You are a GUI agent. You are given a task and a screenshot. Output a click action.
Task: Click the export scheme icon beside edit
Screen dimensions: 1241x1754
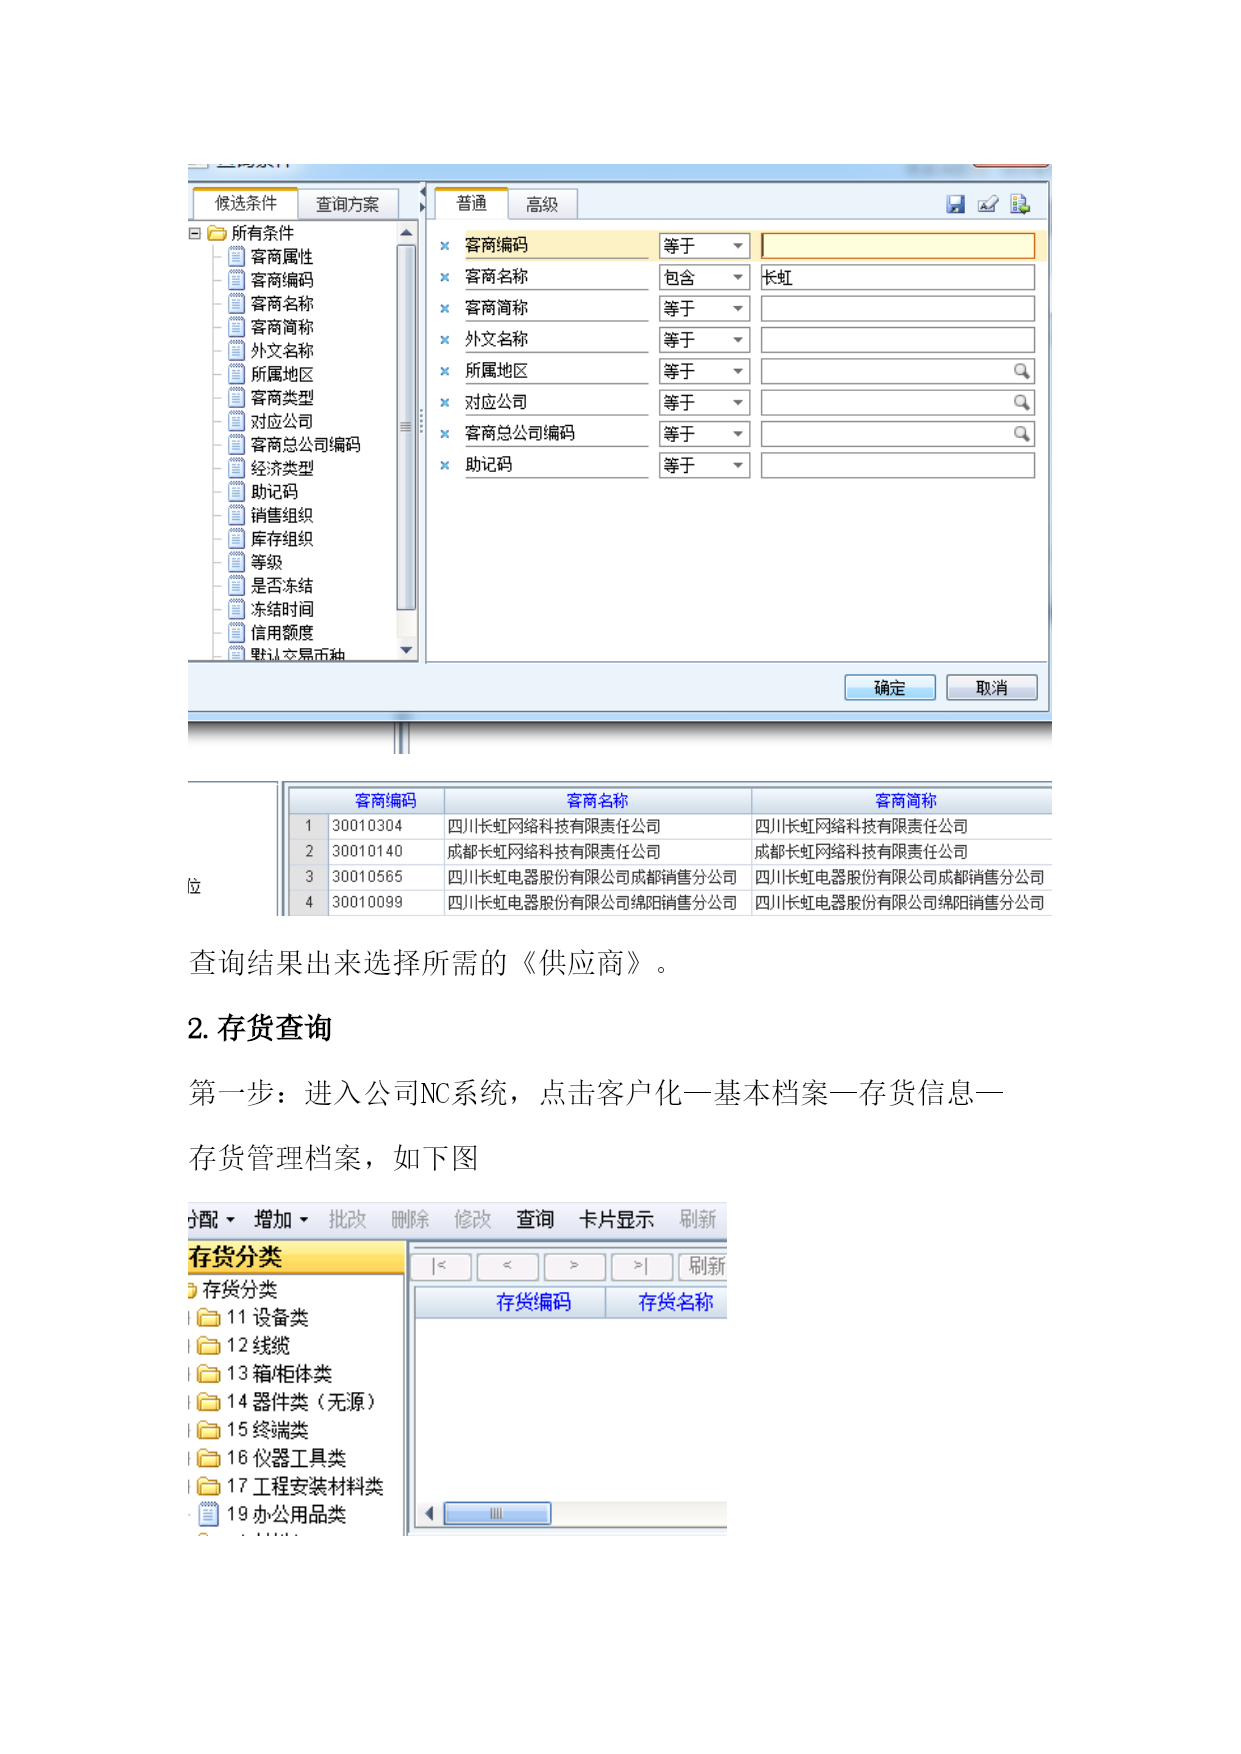pyautogui.click(x=1020, y=204)
